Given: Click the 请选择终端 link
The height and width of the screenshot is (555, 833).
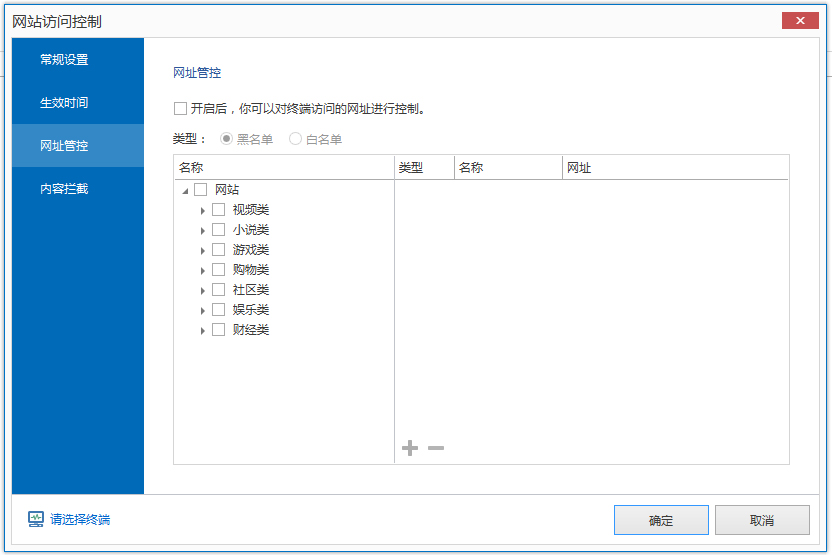Looking at the screenshot, I should [x=80, y=519].
